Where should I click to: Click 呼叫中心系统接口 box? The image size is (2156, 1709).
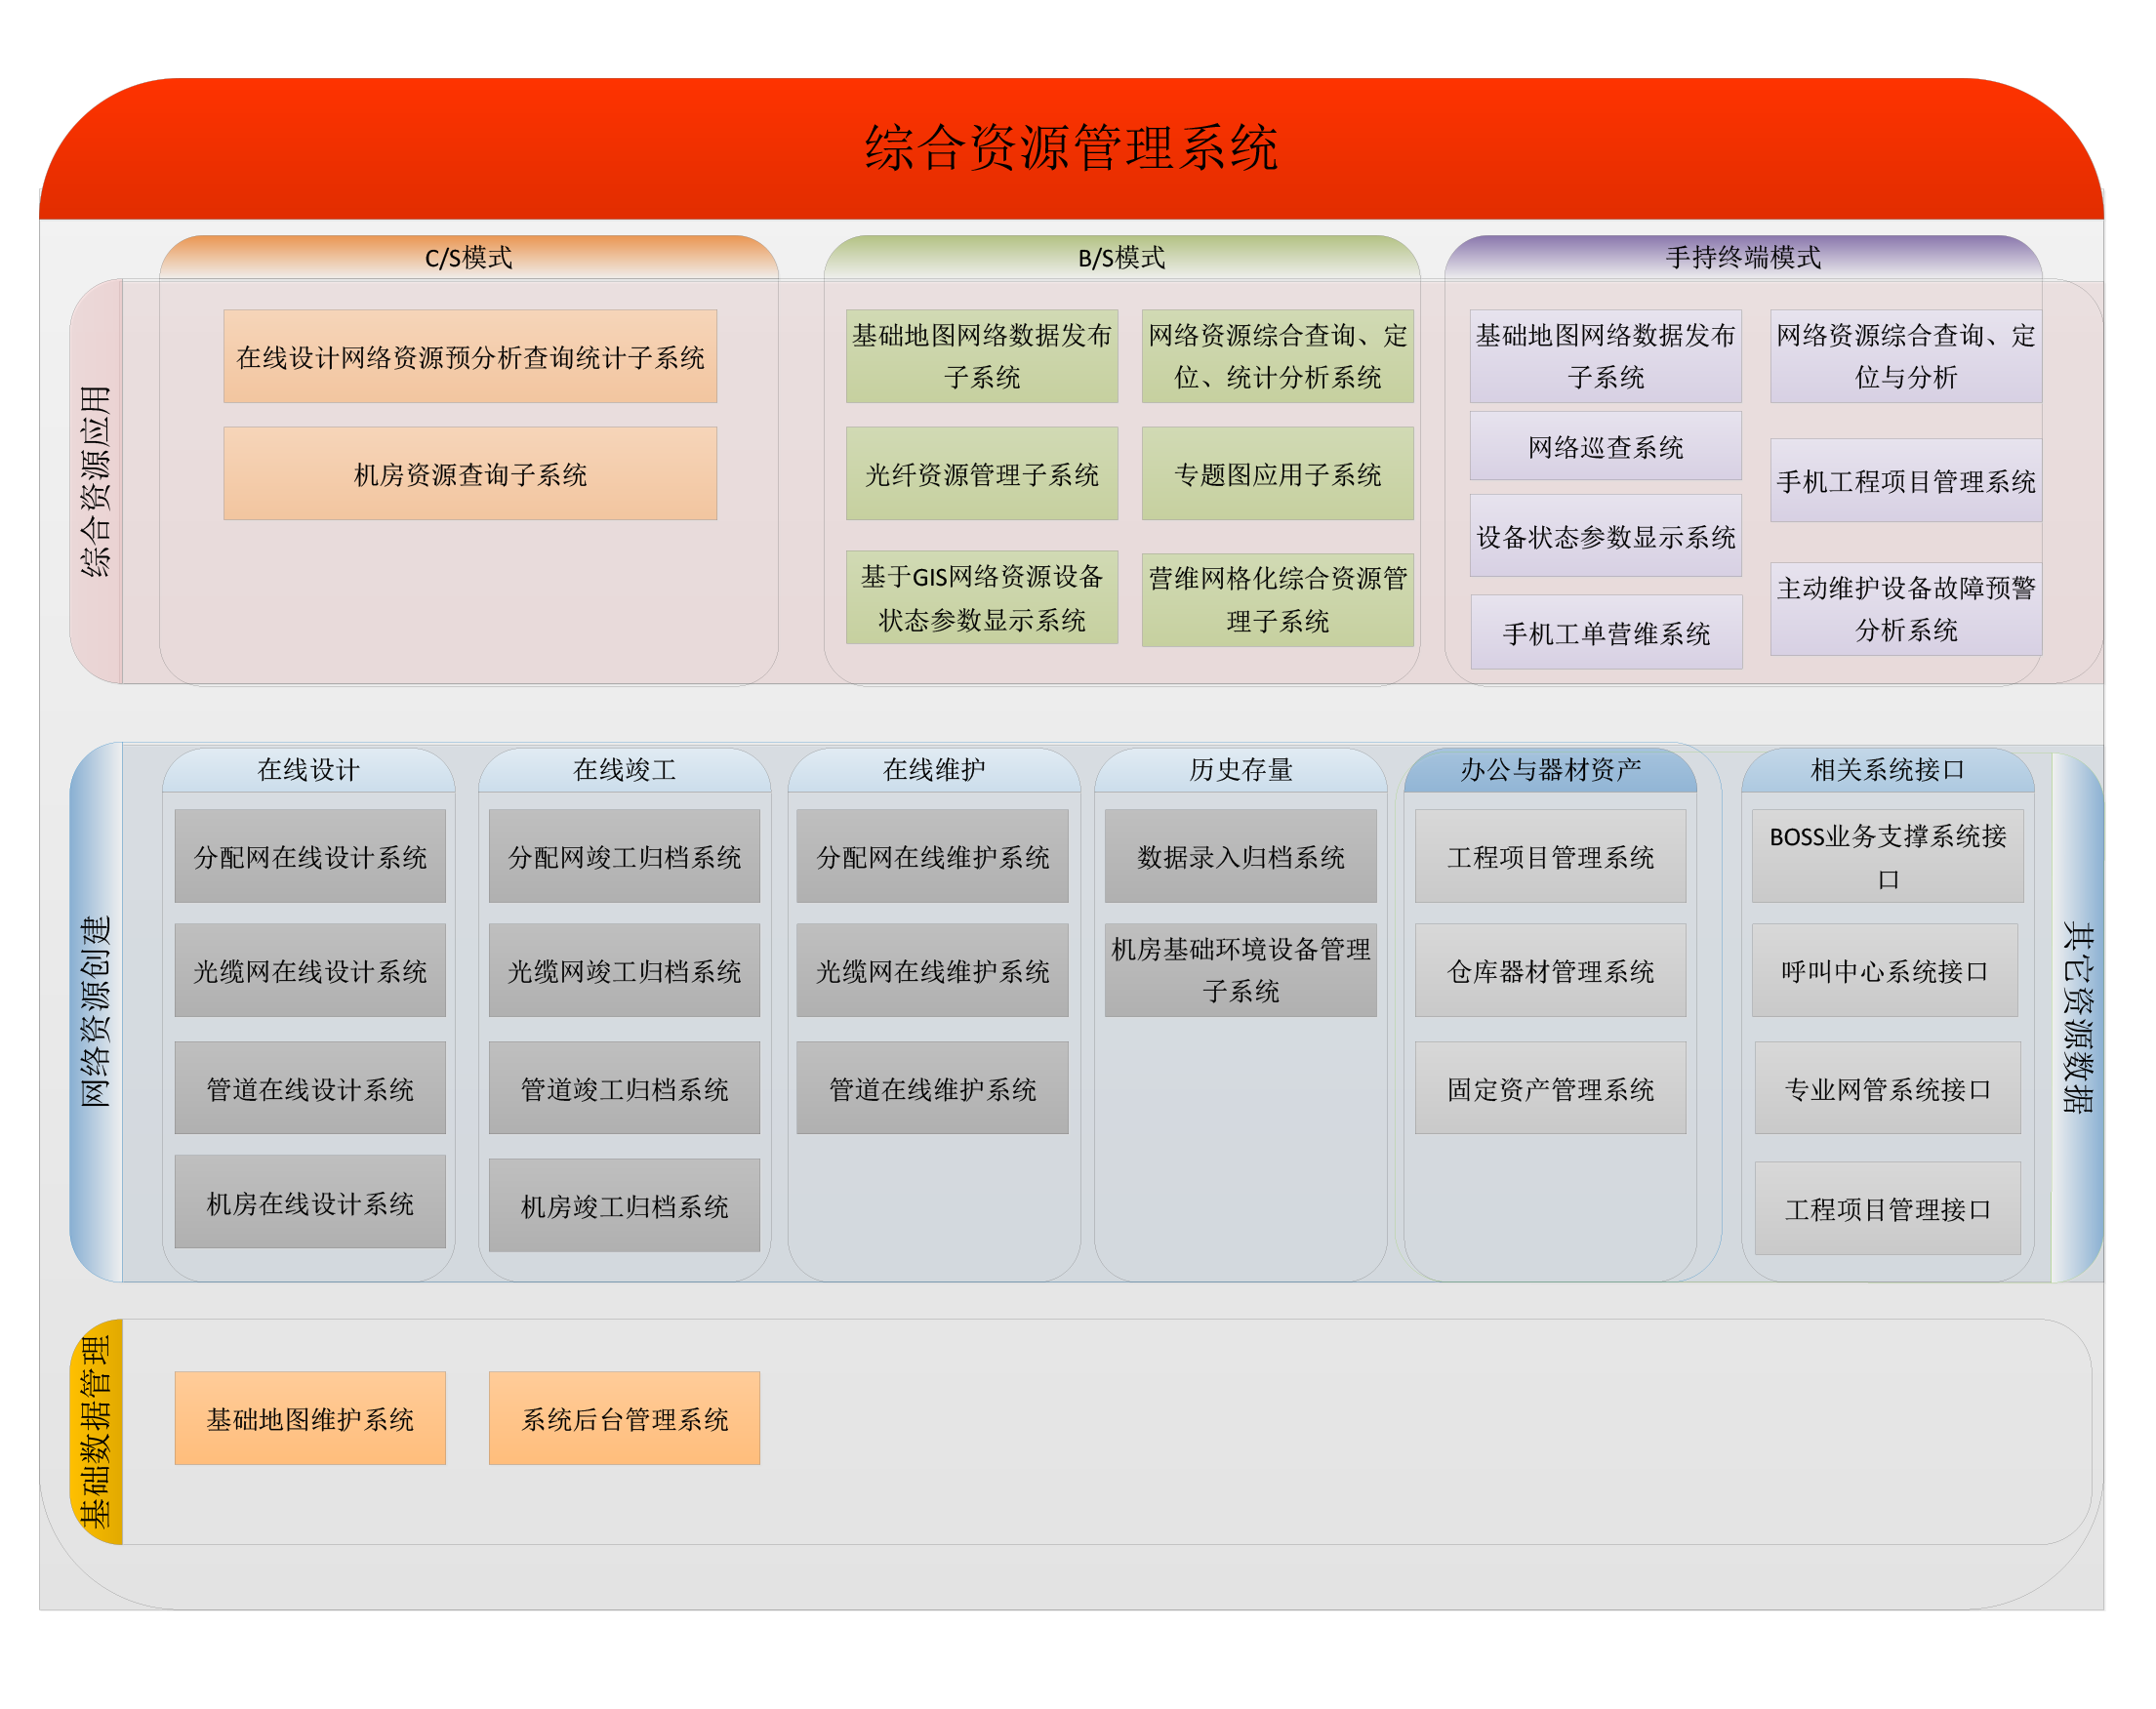pos(1884,970)
